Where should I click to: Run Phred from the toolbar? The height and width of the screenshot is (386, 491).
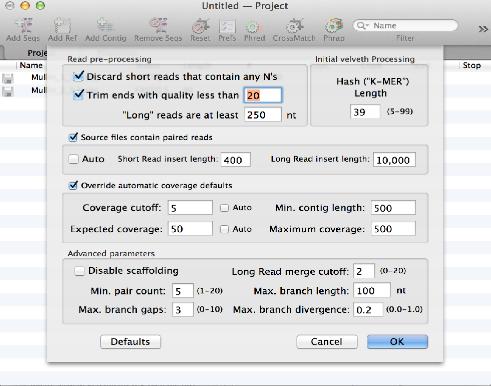tap(254, 30)
